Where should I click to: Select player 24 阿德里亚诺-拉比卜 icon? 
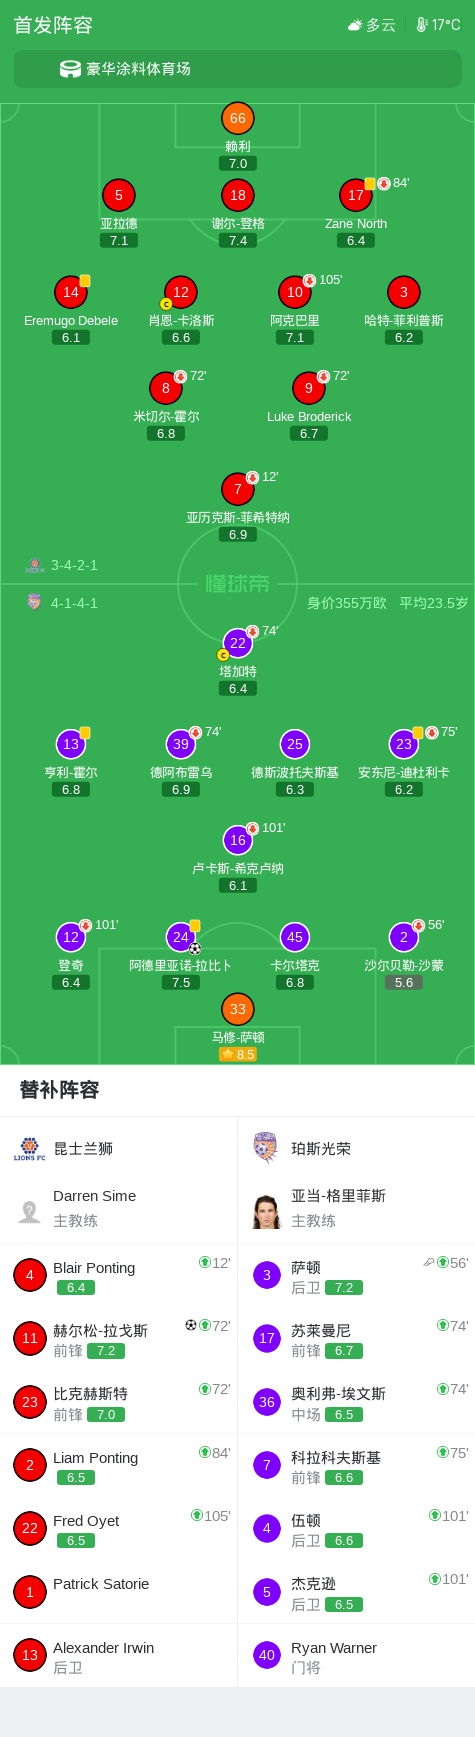[x=180, y=937]
